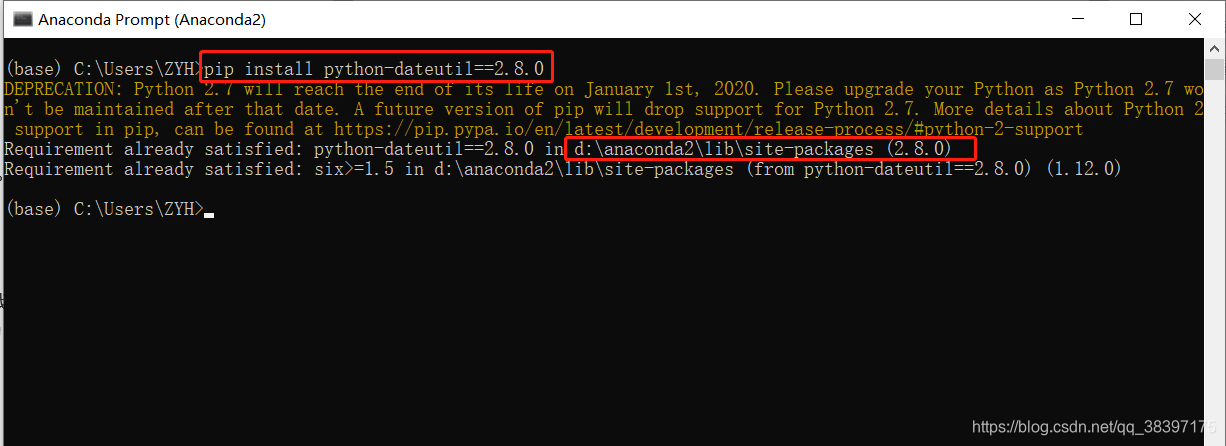Click the "Anaconda Prompt (Anaconda2)" title text

(x=152, y=19)
